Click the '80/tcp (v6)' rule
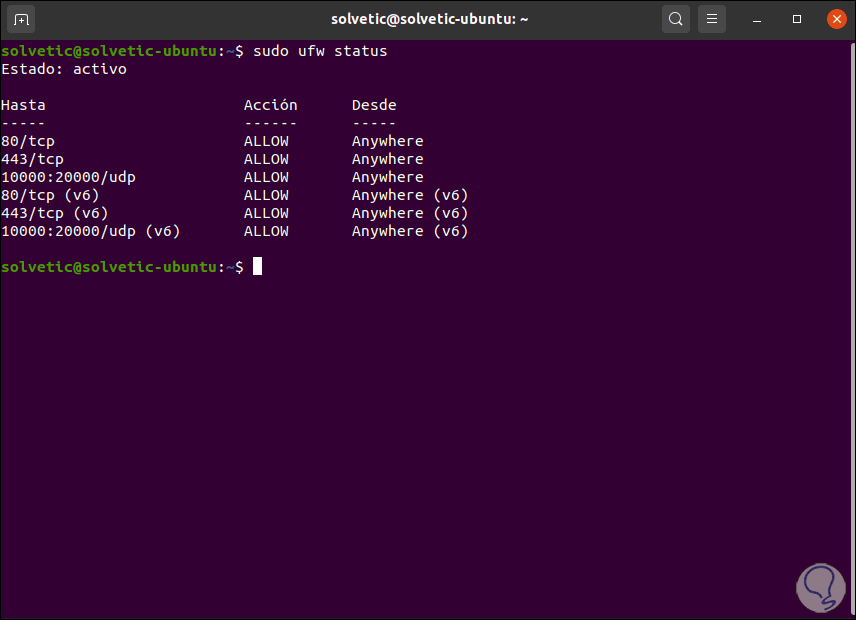856x620 pixels. point(50,195)
